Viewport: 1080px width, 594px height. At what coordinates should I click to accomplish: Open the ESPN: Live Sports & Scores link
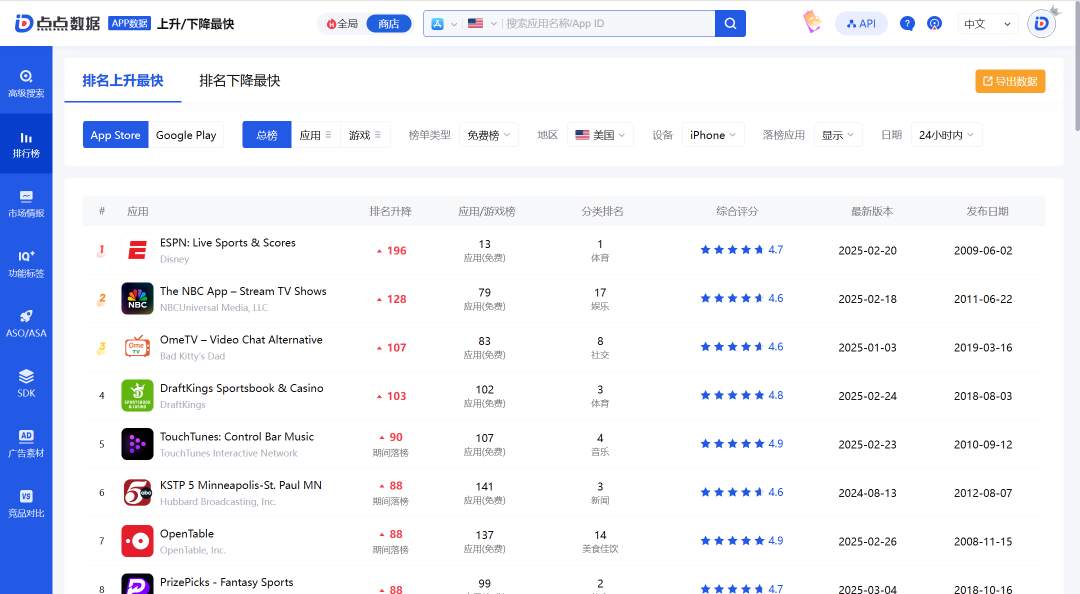228,243
